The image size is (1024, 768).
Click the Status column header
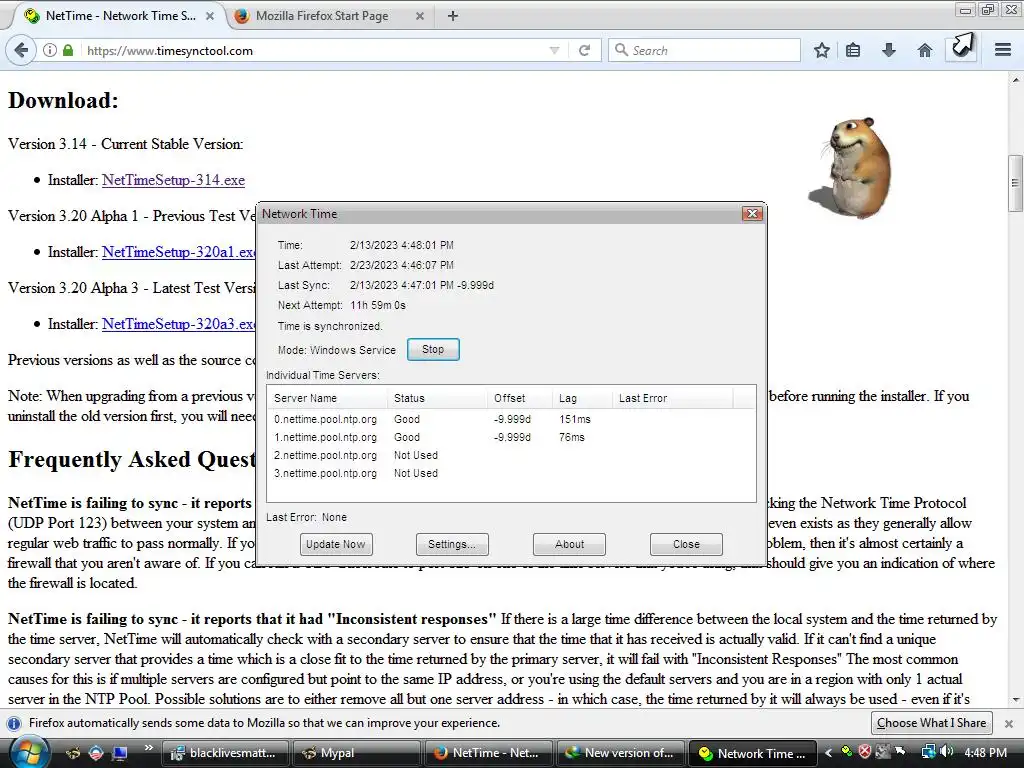pos(437,398)
